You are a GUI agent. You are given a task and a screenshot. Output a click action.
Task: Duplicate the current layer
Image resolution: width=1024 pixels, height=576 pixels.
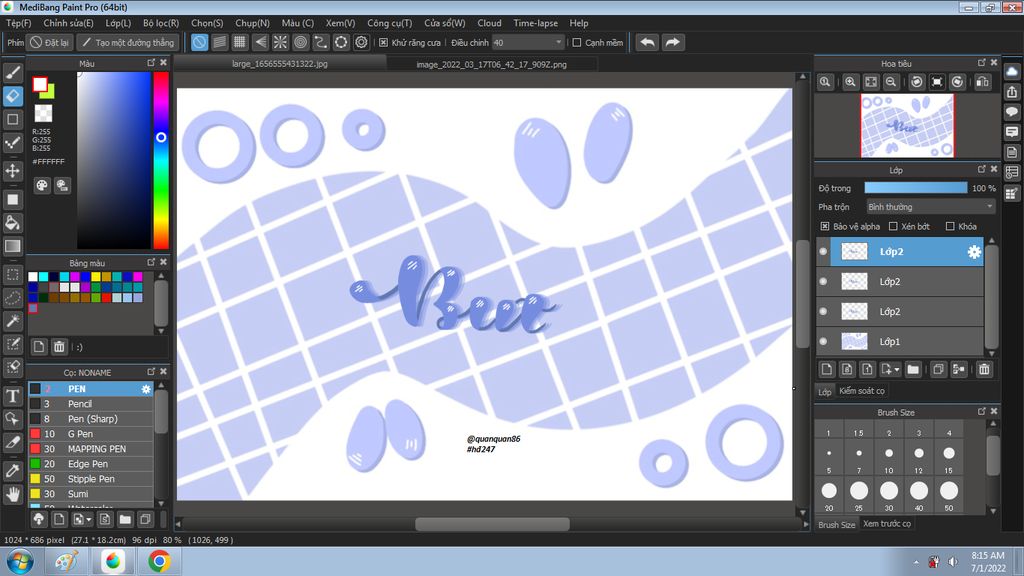tap(938, 370)
